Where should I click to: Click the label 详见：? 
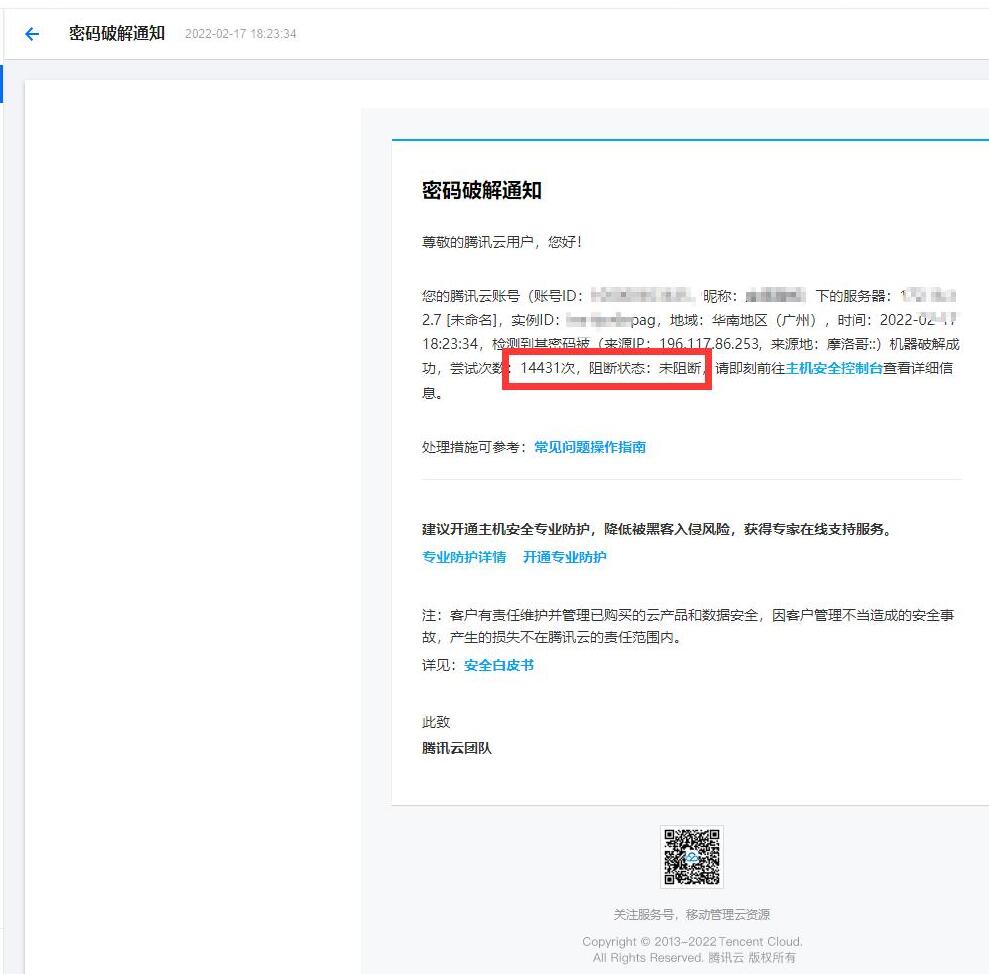pos(439,666)
